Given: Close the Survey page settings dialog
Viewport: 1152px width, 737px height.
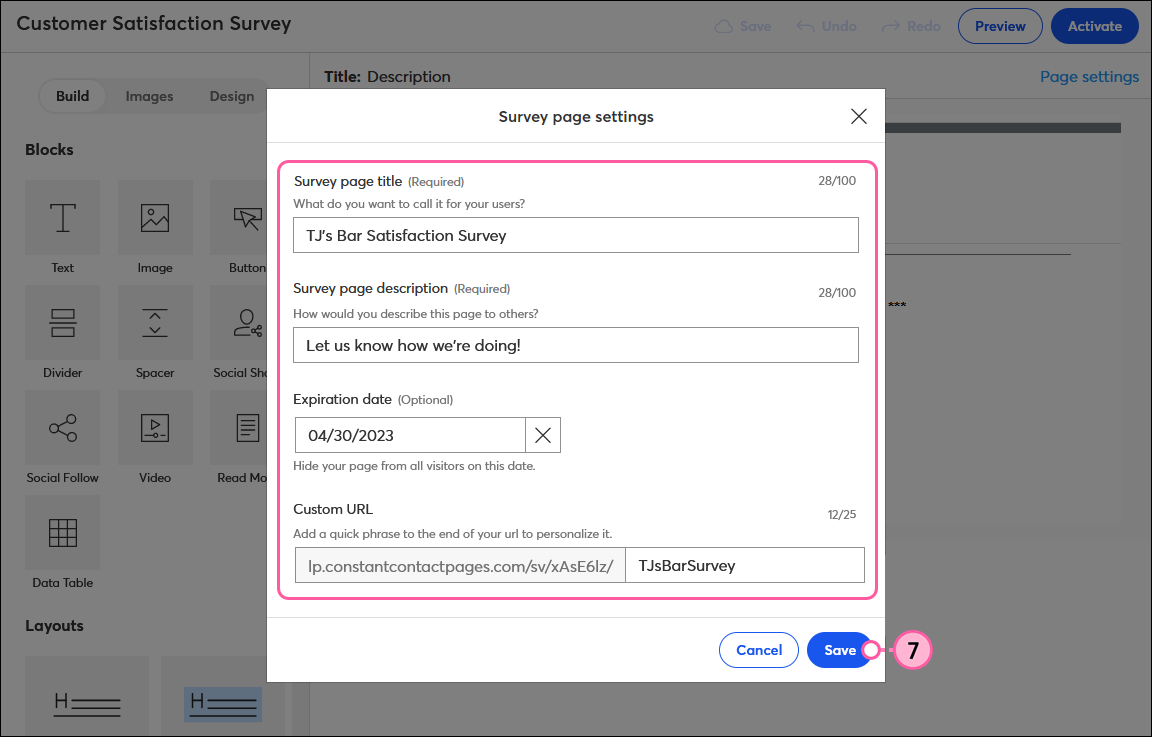Looking at the screenshot, I should (859, 116).
